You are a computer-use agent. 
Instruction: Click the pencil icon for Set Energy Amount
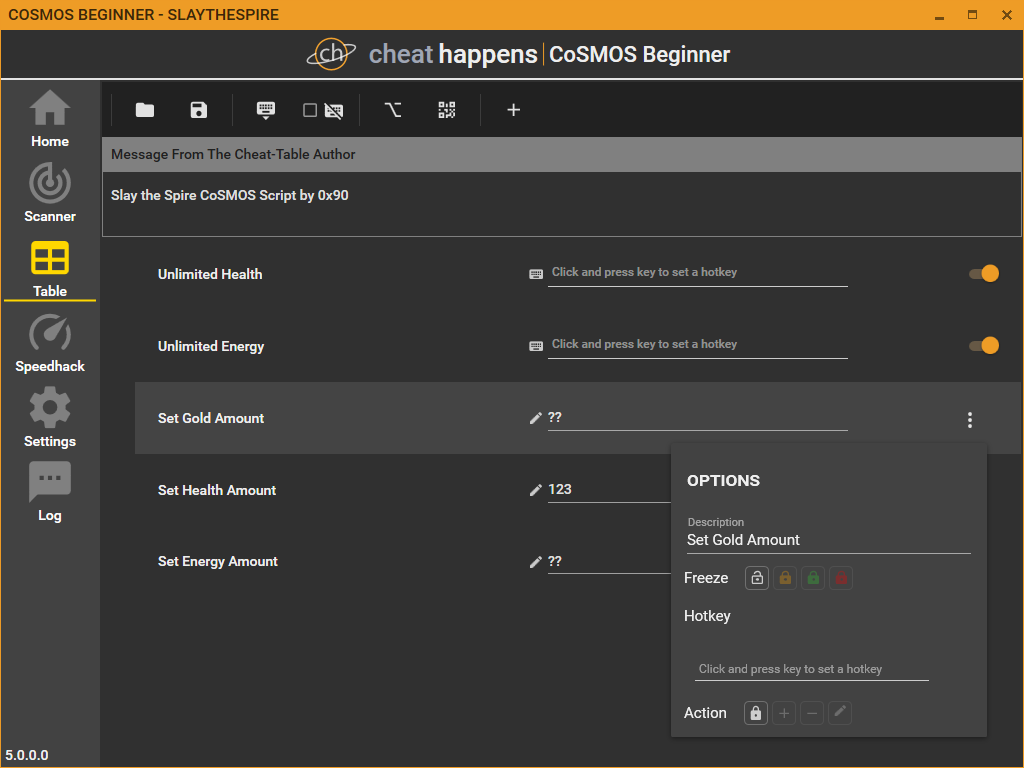click(536, 562)
